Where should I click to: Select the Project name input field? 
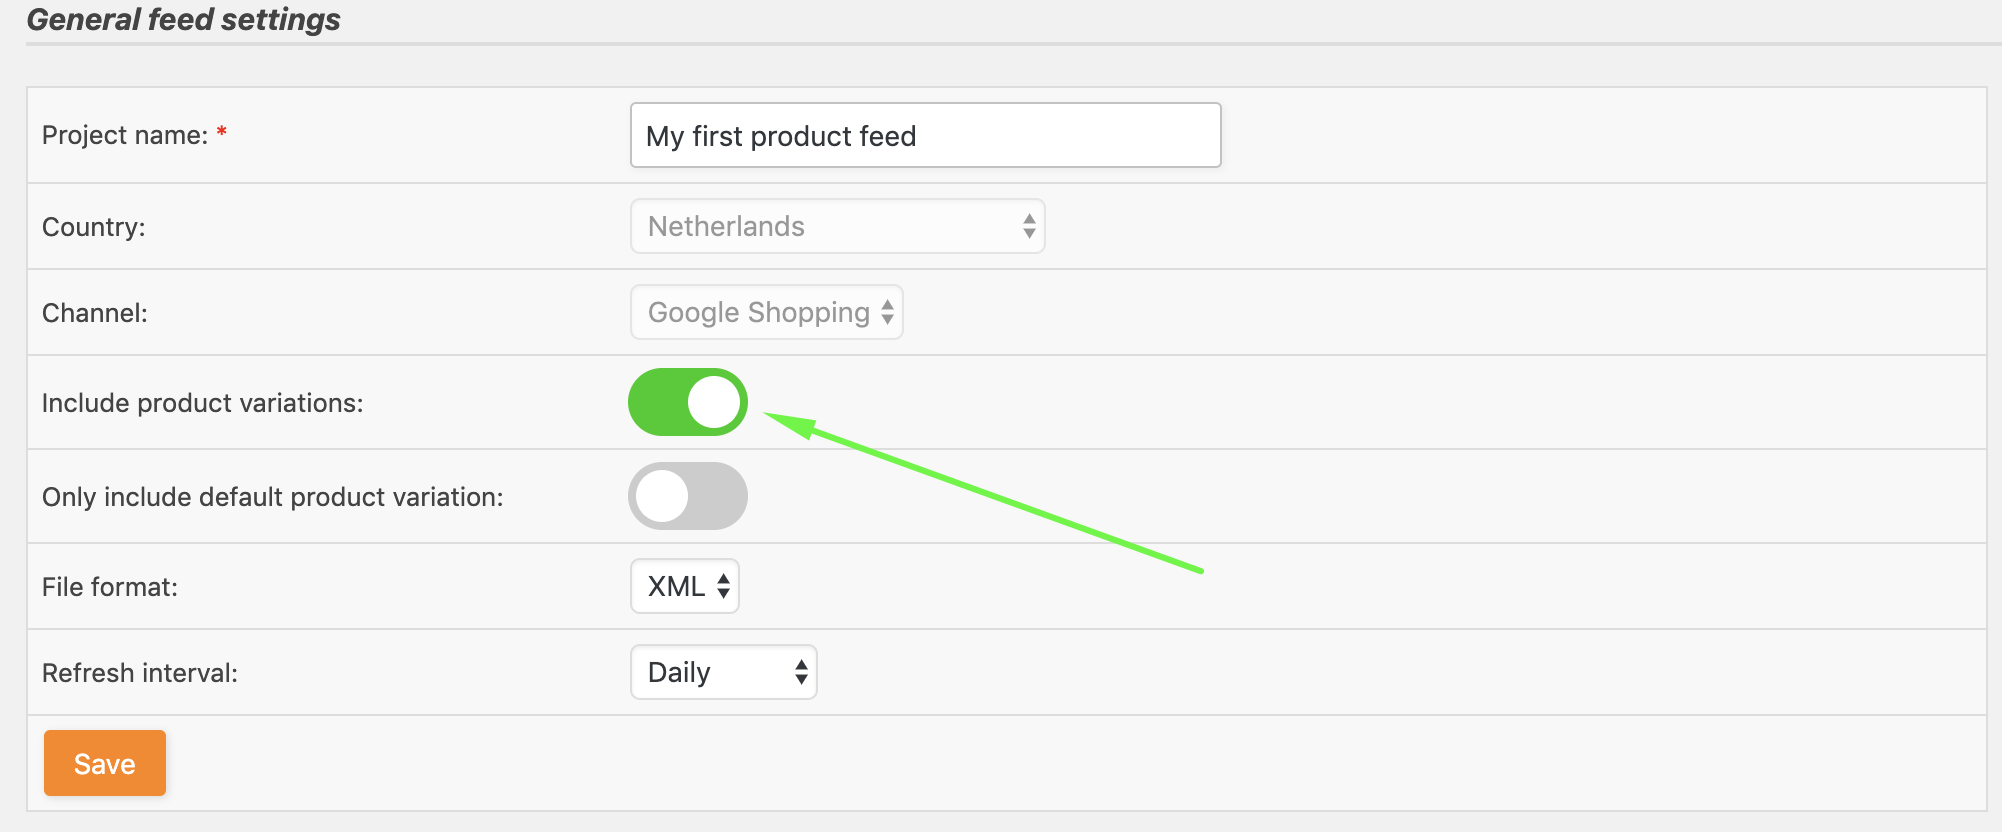click(x=924, y=135)
